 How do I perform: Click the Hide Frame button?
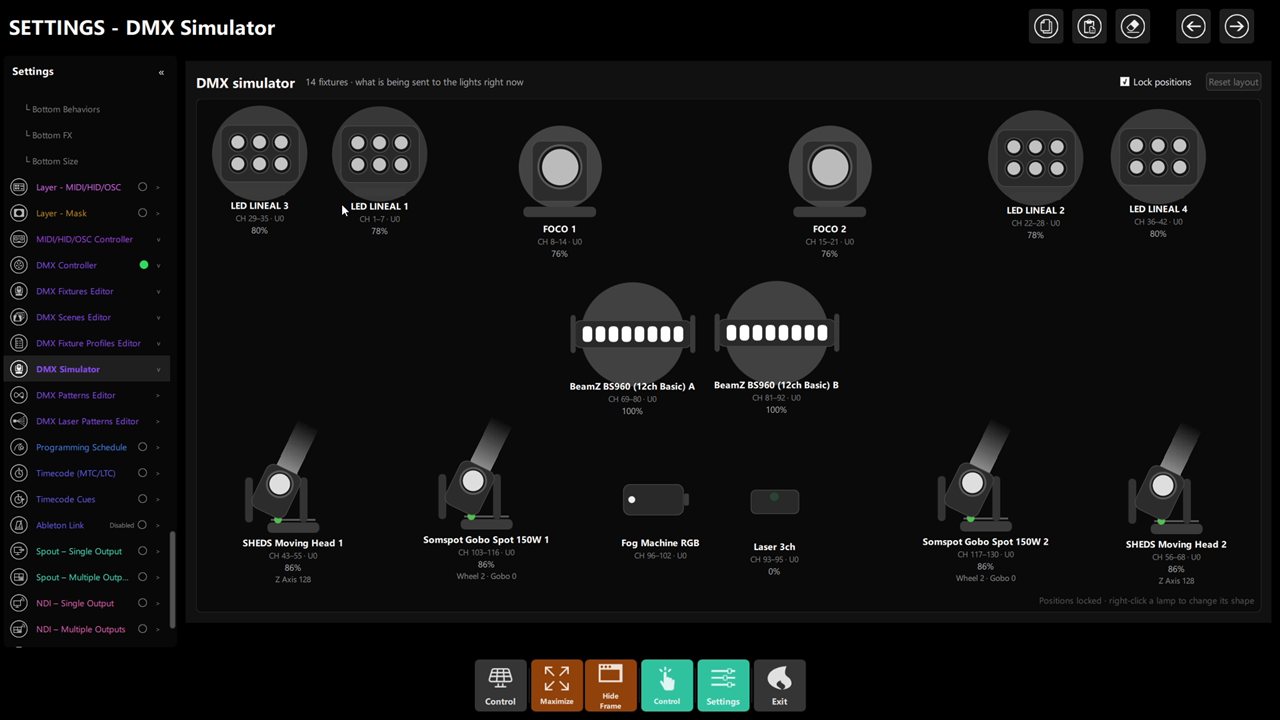[x=610, y=686]
